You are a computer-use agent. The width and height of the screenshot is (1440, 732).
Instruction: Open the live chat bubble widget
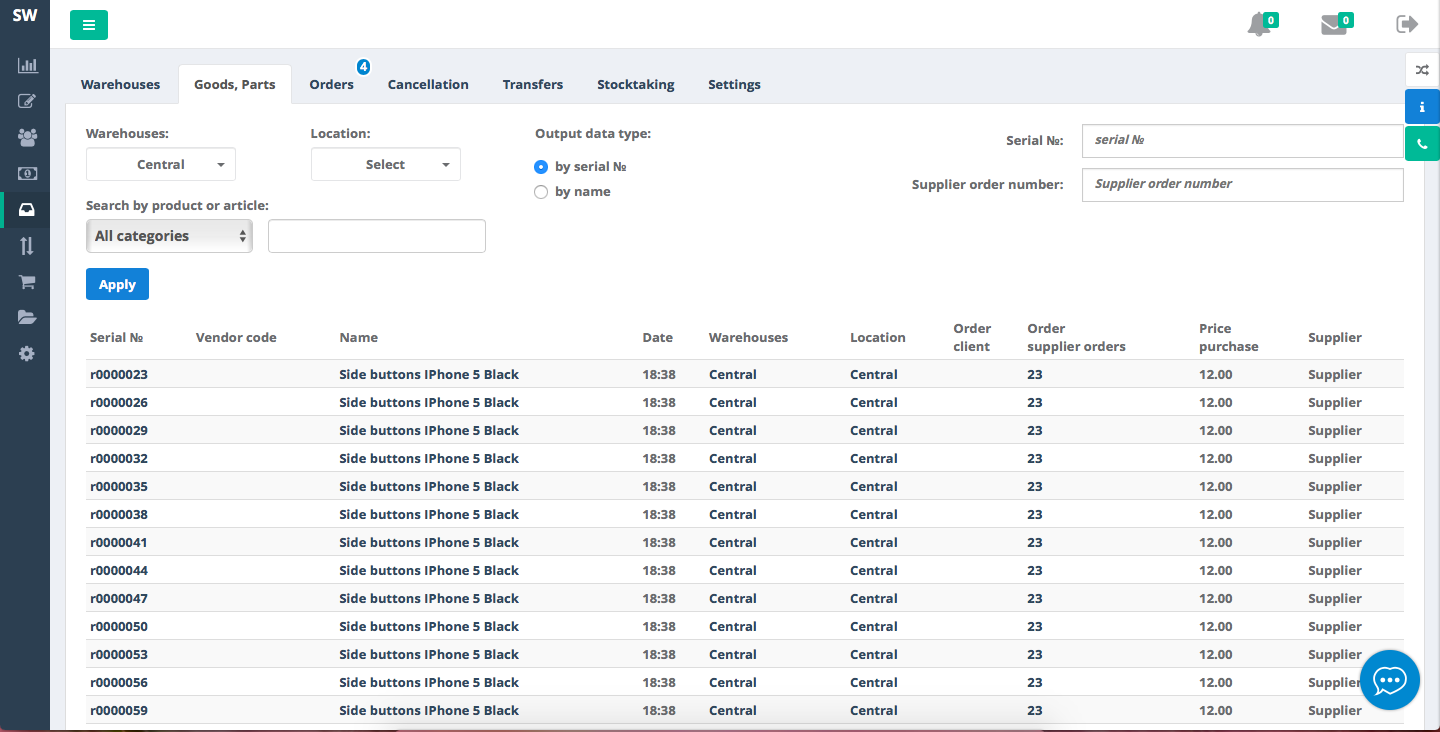click(1390, 680)
